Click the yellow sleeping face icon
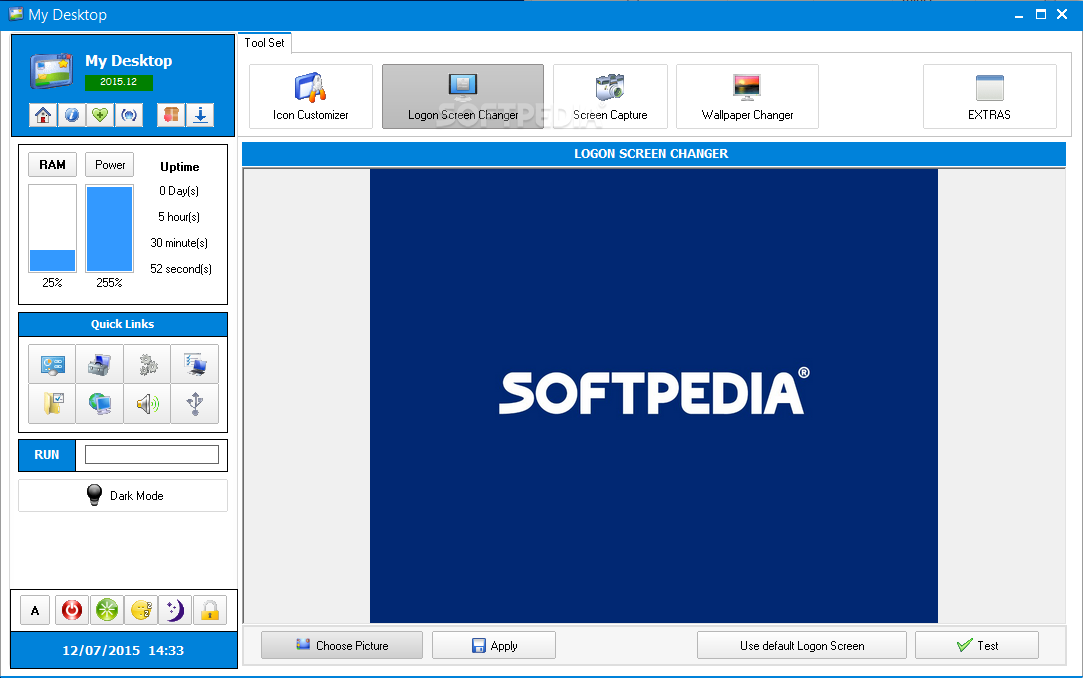Screen dimensions: 1083x678 tap(141, 610)
